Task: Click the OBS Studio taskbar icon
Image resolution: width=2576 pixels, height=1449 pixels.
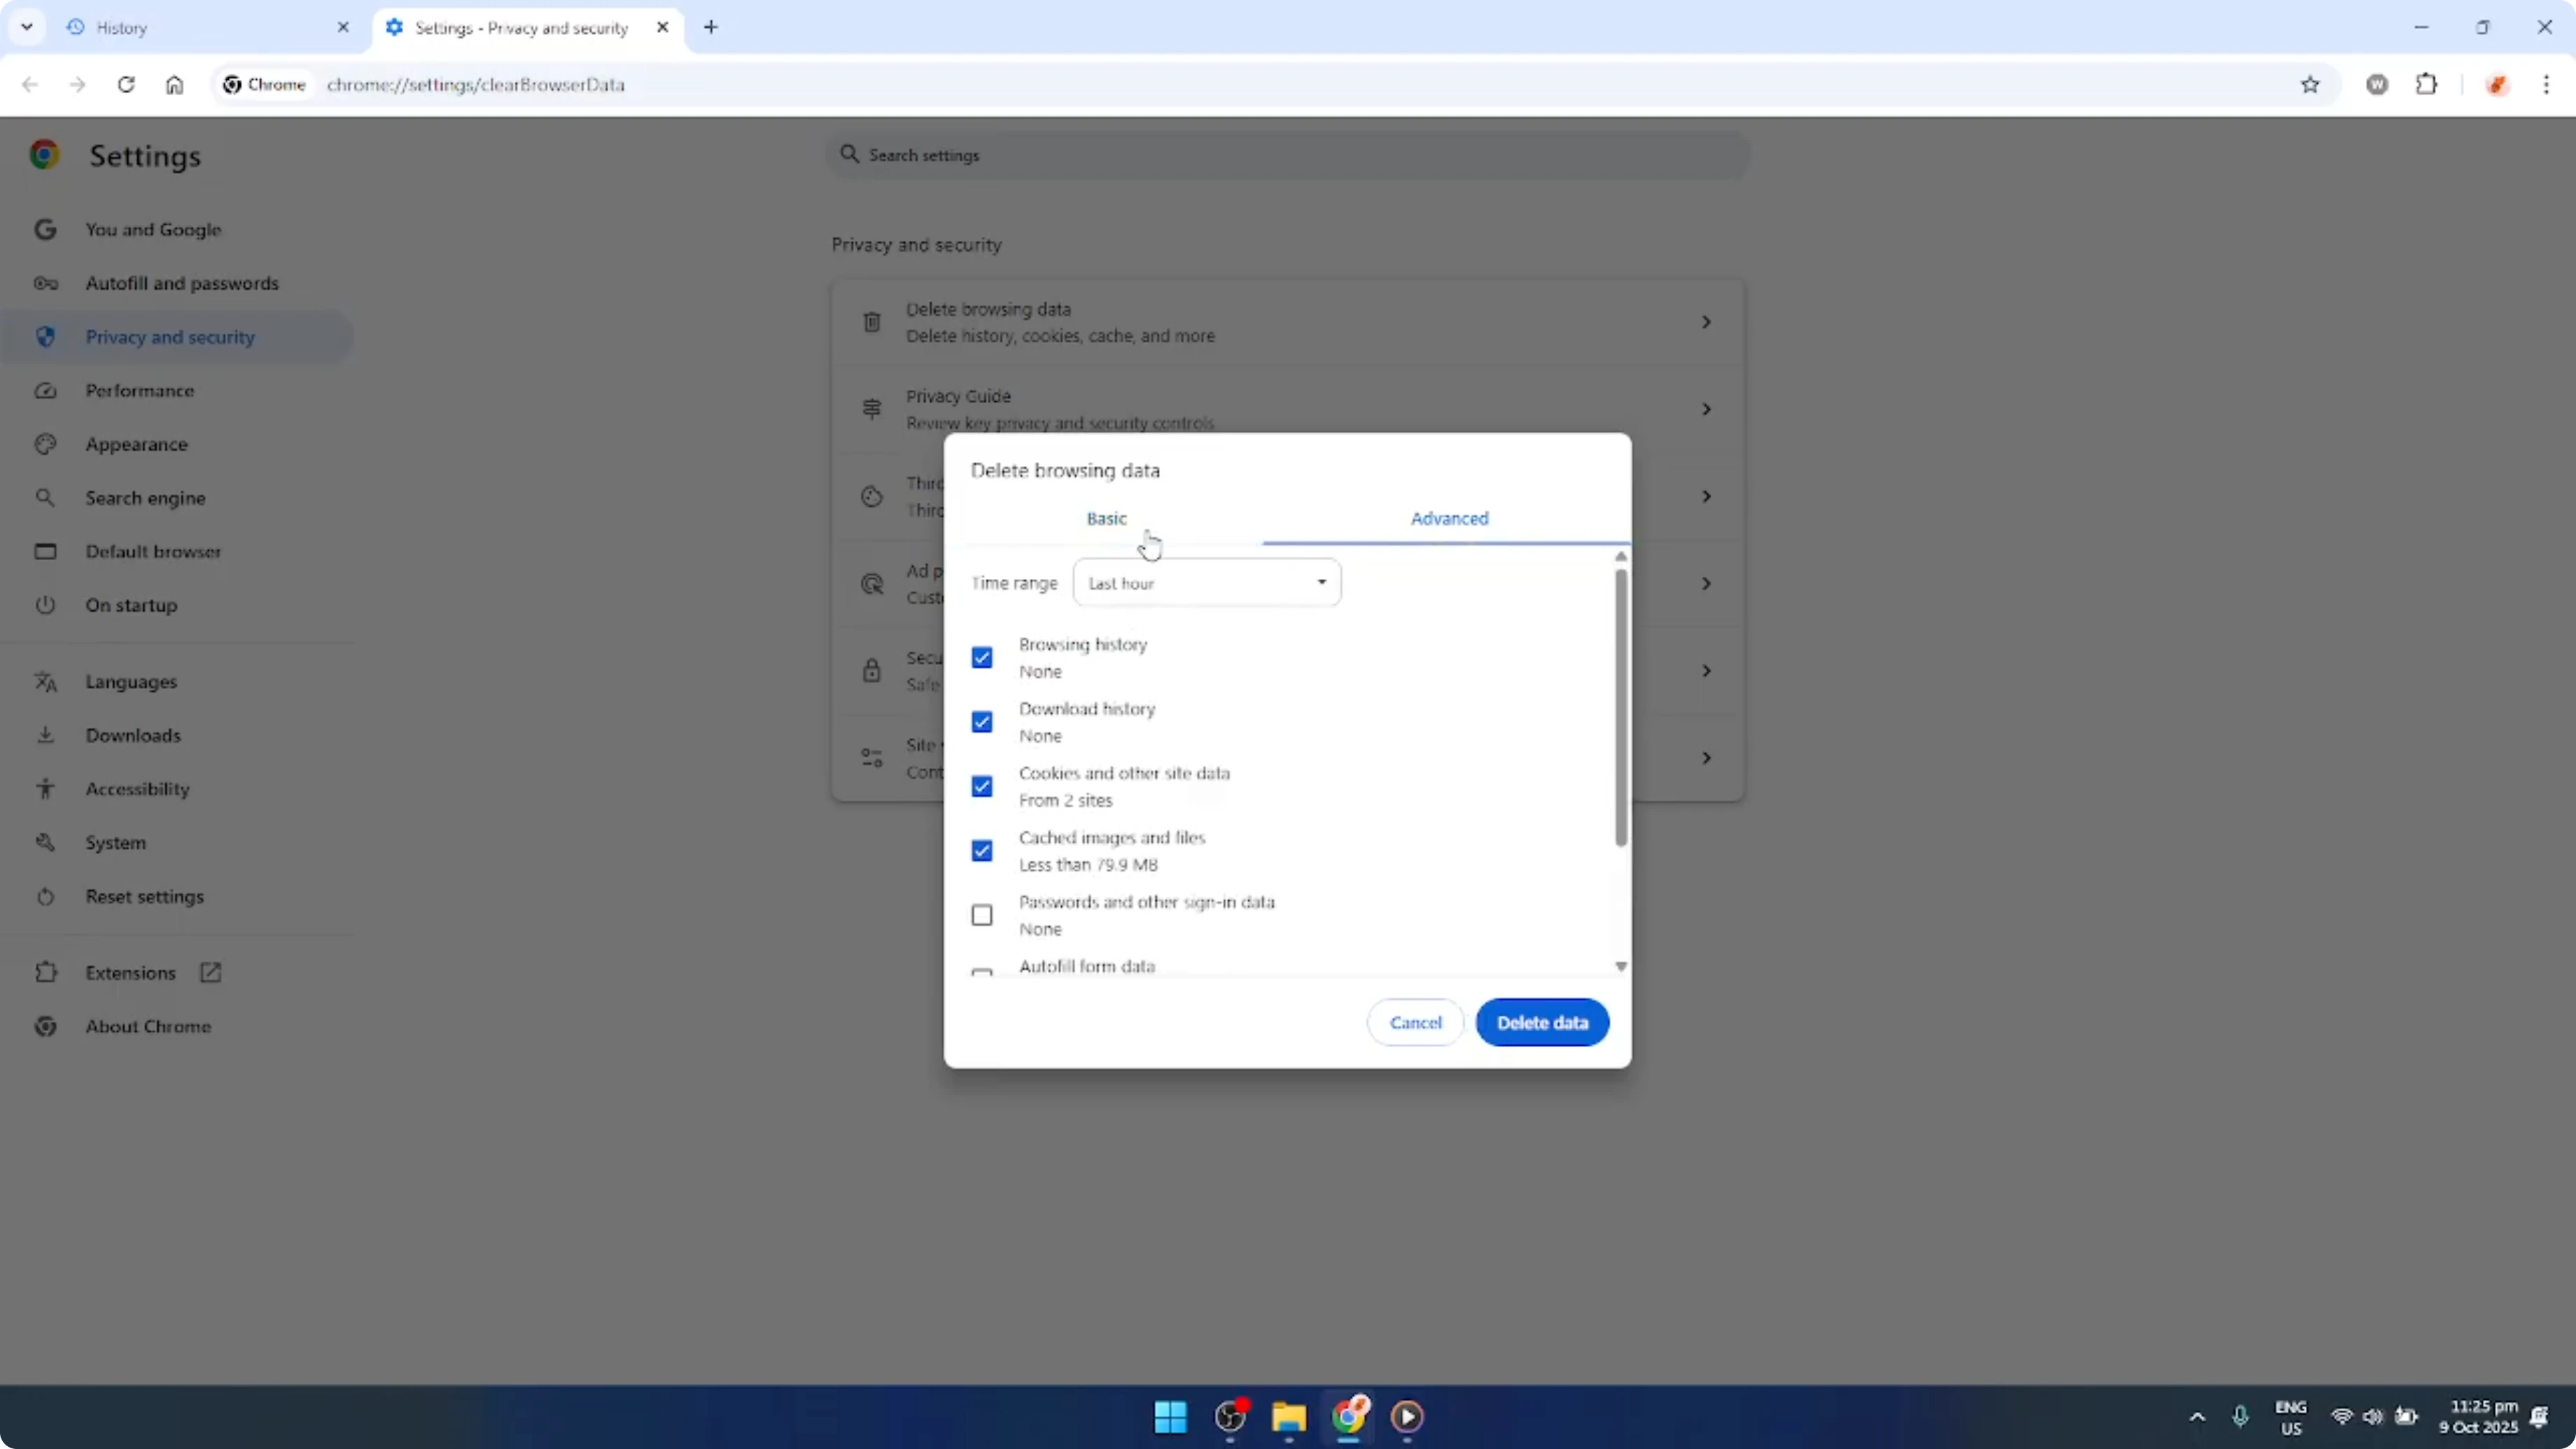Action: click(x=1230, y=1417)
